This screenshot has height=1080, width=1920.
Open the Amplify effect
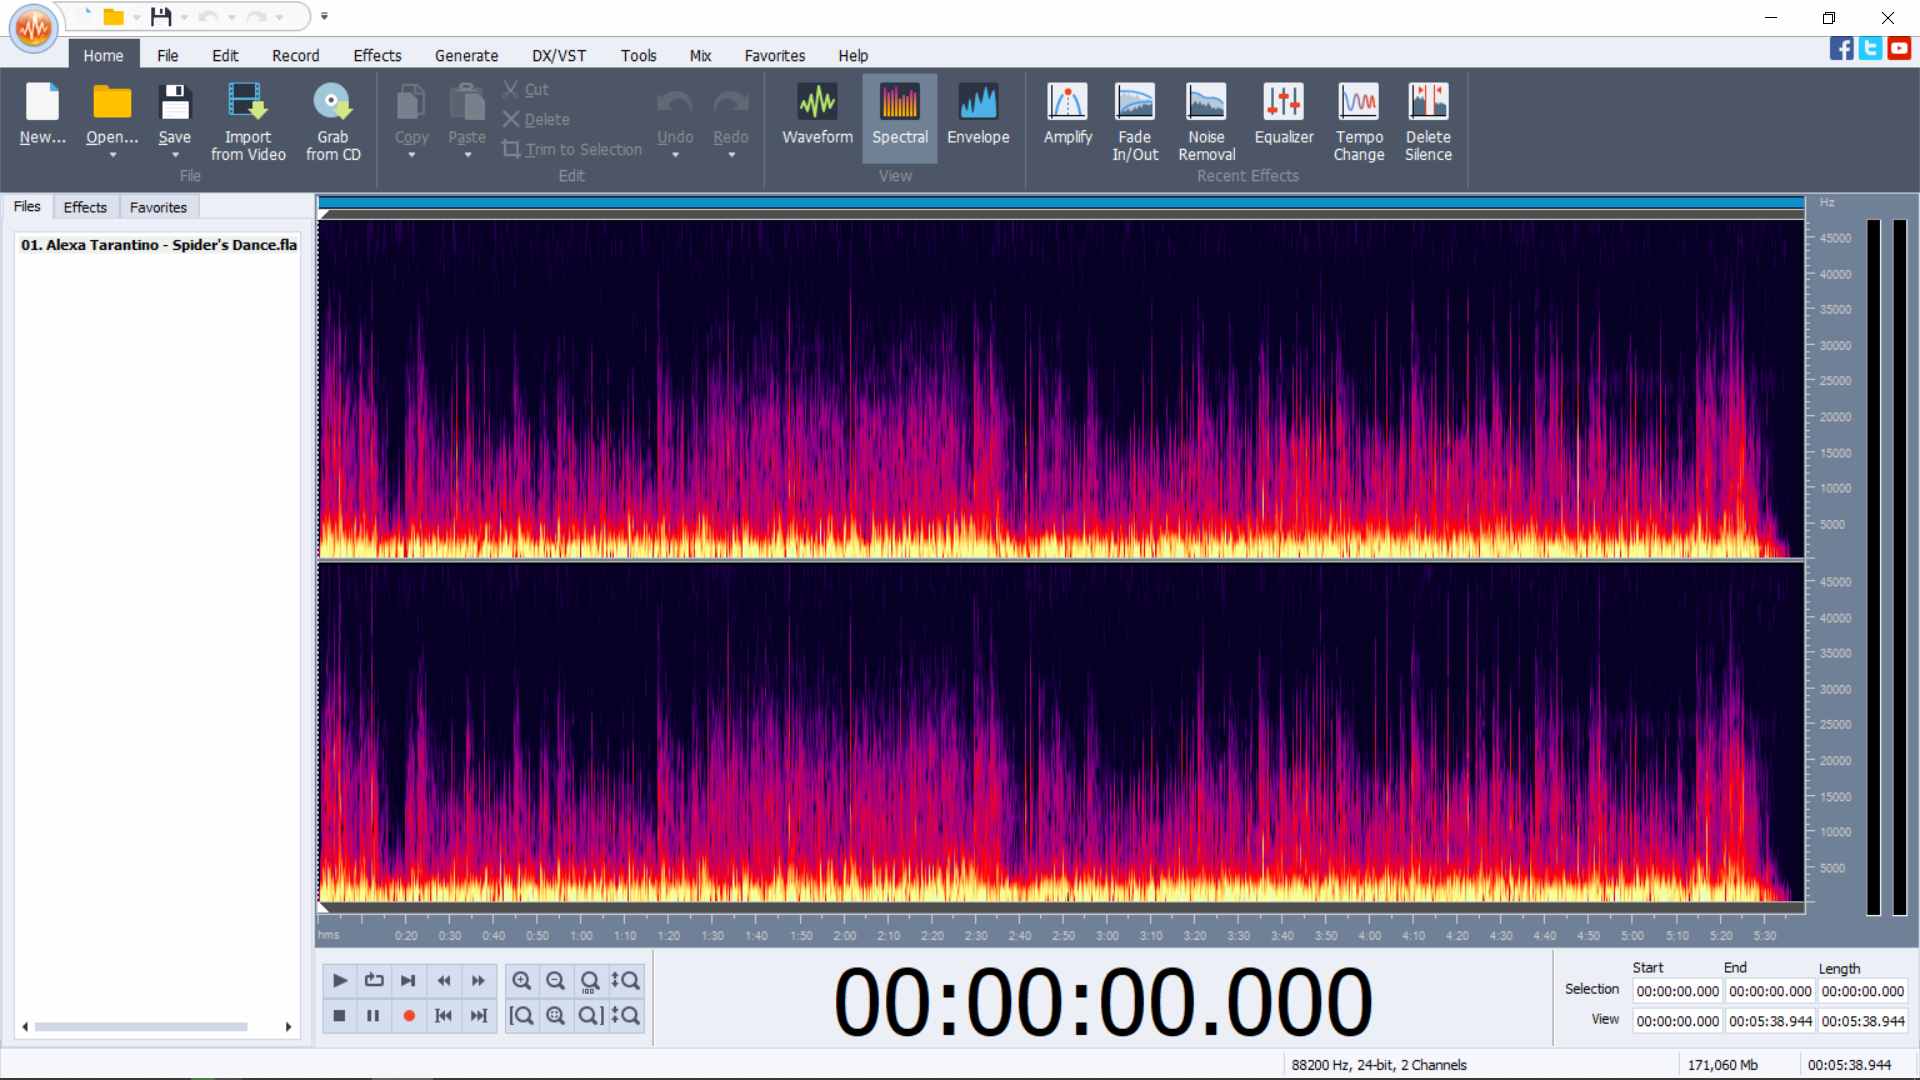tap(1067, 117)
